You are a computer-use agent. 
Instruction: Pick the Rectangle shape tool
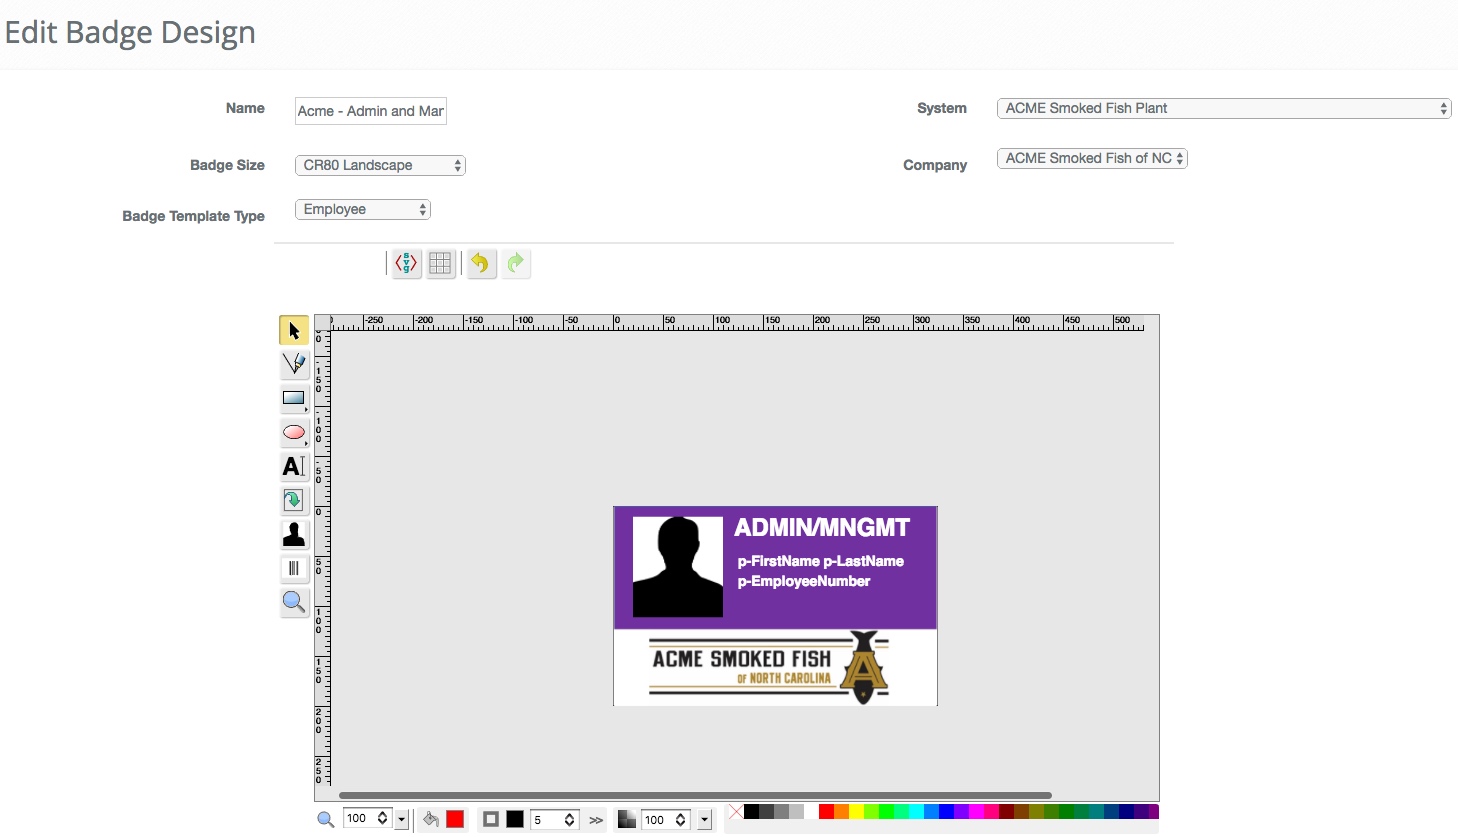coord(294,398)
